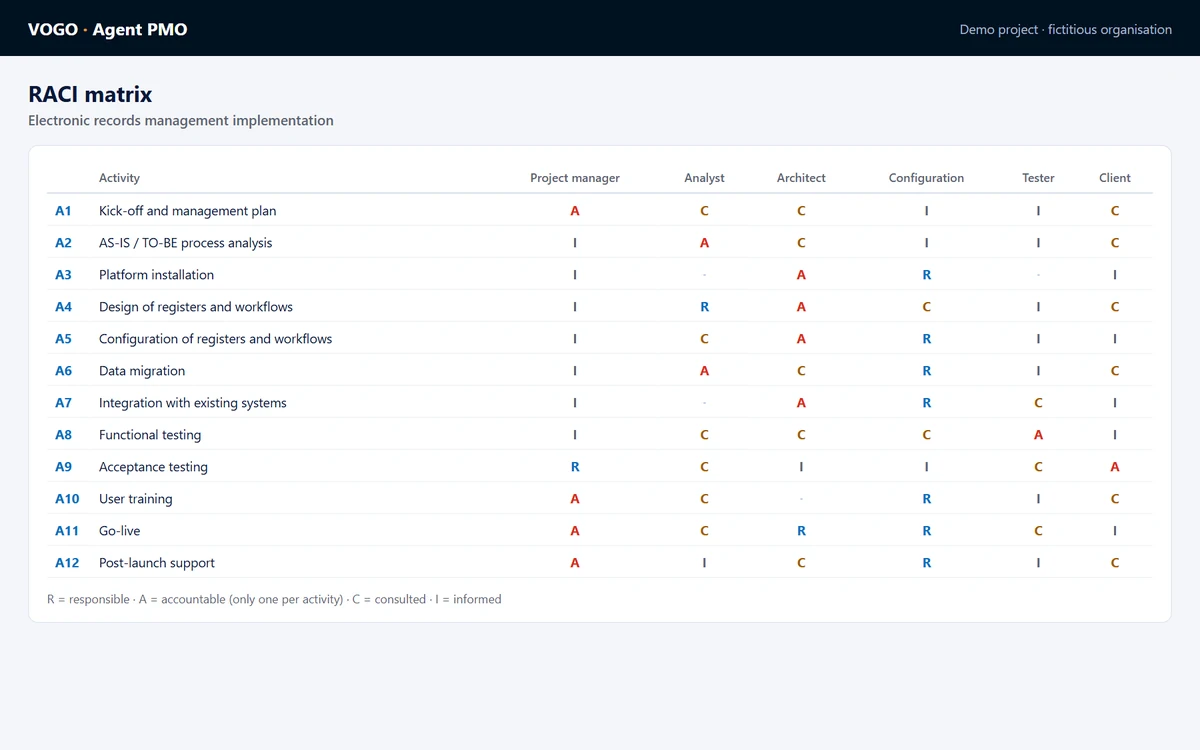Click the Analyst 'R' in Design of registers row
The width and height of the screenshot is (1200, 750).
click(704, 307)
